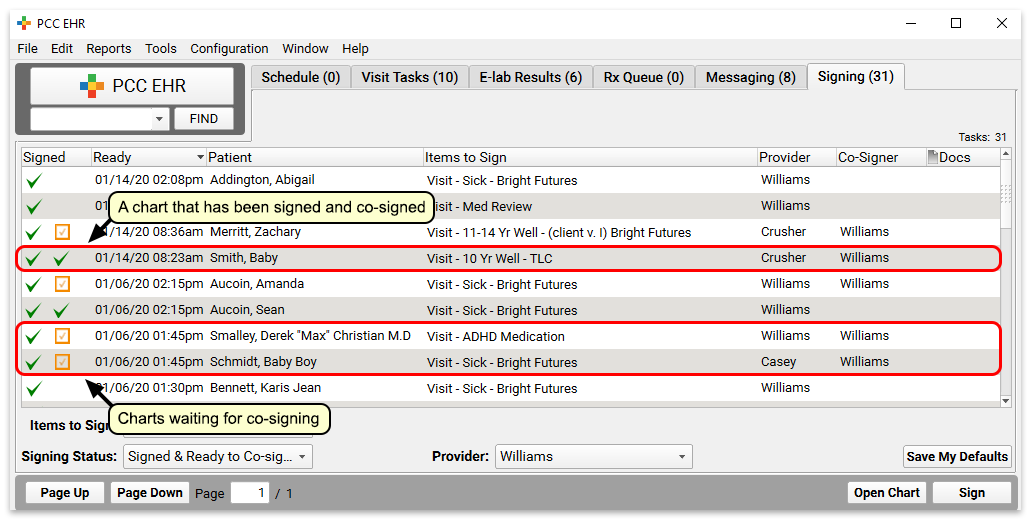Click signed checkmark for Addington, Abigail
This screenshot has width=1031, height=520.
(x=34, y=180)
